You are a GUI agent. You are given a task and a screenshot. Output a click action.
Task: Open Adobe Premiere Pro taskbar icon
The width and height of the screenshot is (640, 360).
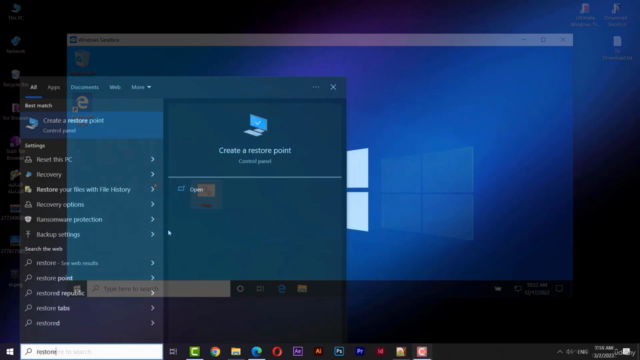[x=360, y=351]
